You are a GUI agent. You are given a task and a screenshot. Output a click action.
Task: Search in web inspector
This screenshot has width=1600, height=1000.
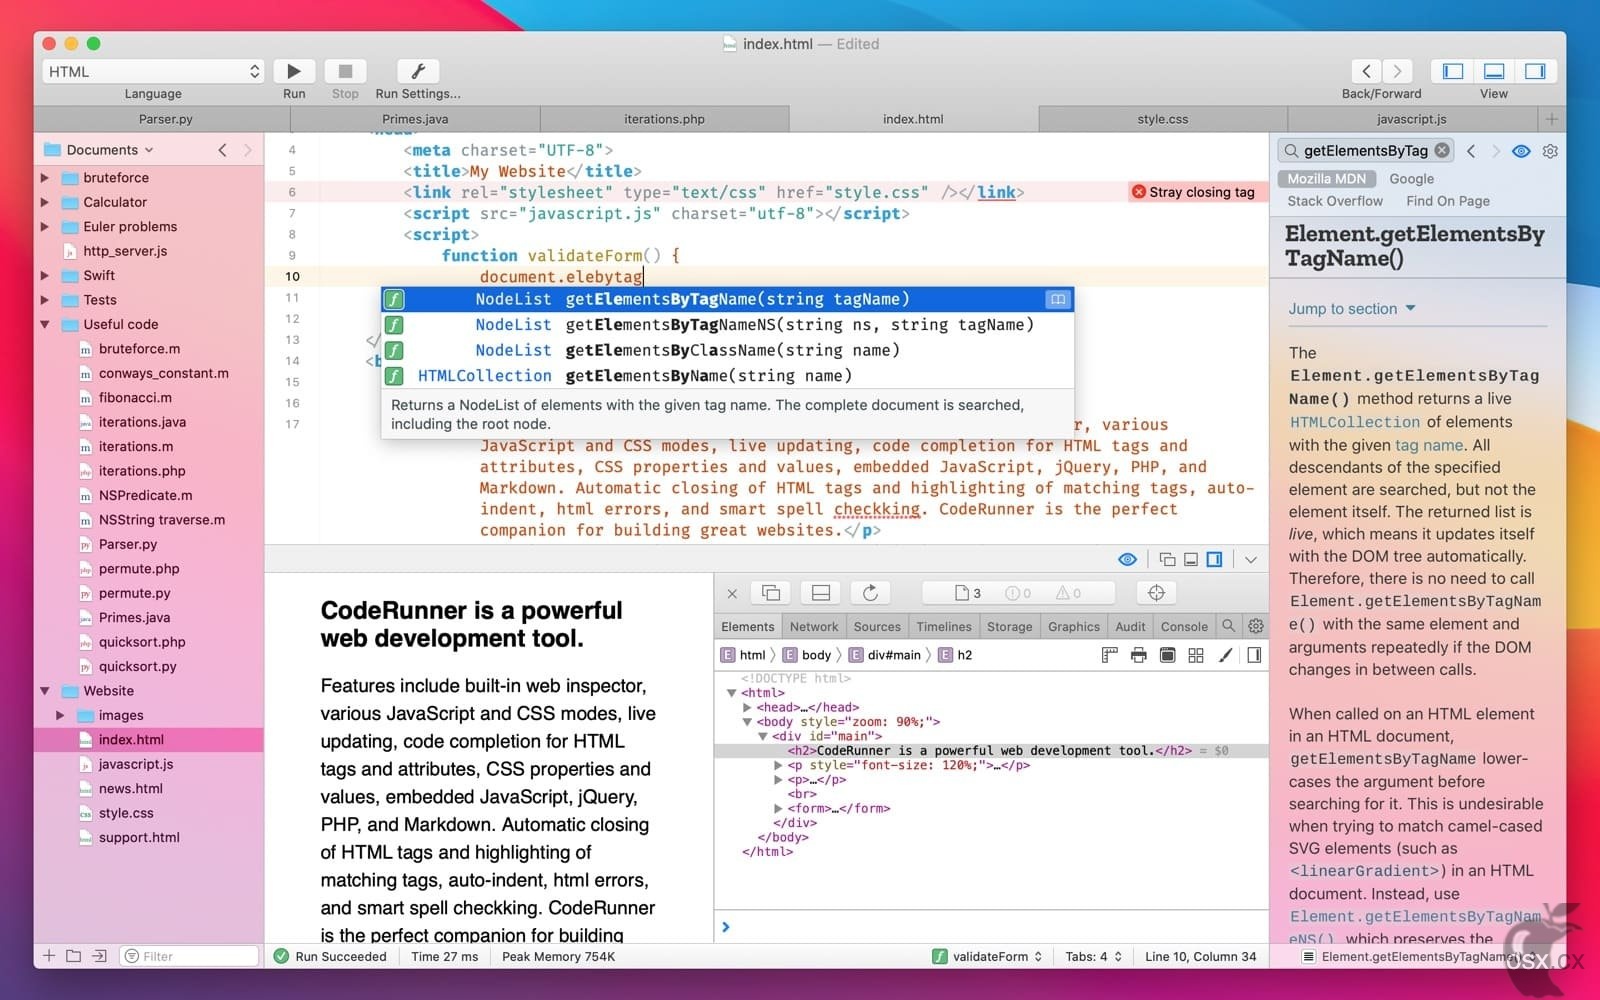tap(1229, 626)
